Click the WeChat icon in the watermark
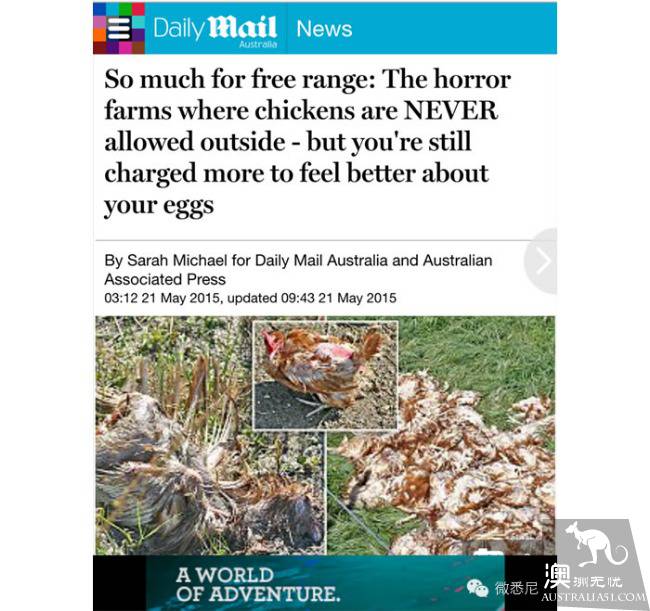 click(477, 588)
